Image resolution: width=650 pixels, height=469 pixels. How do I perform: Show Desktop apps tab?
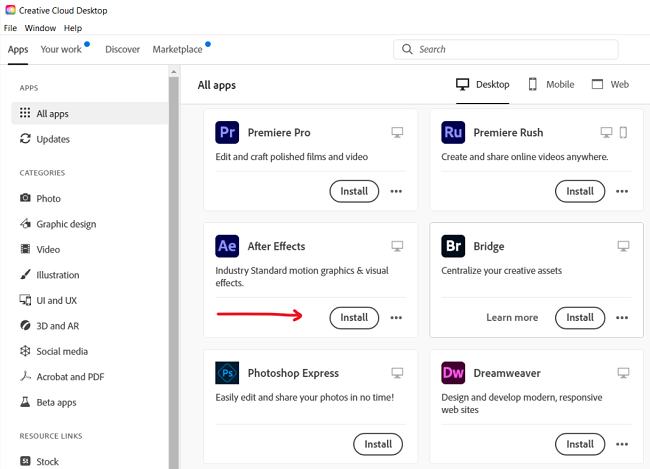pos(483,85)
